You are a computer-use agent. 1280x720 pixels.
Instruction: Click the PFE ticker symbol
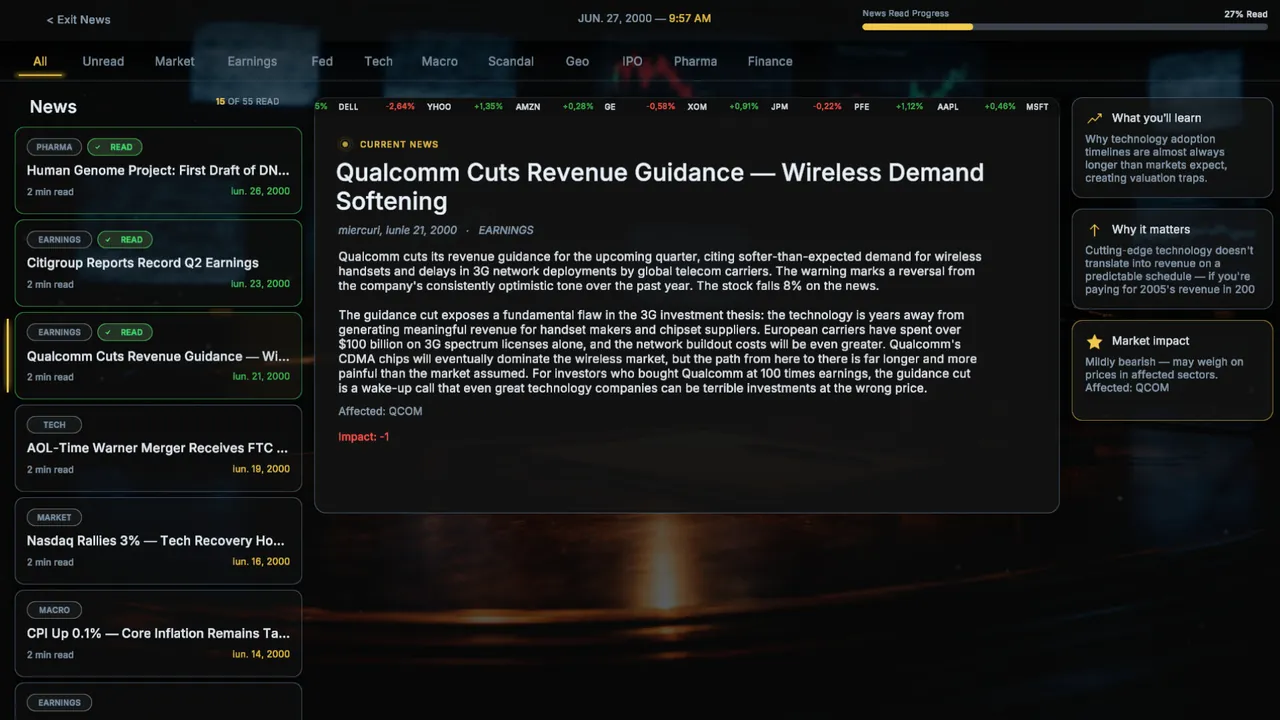(x=862, y=106)
